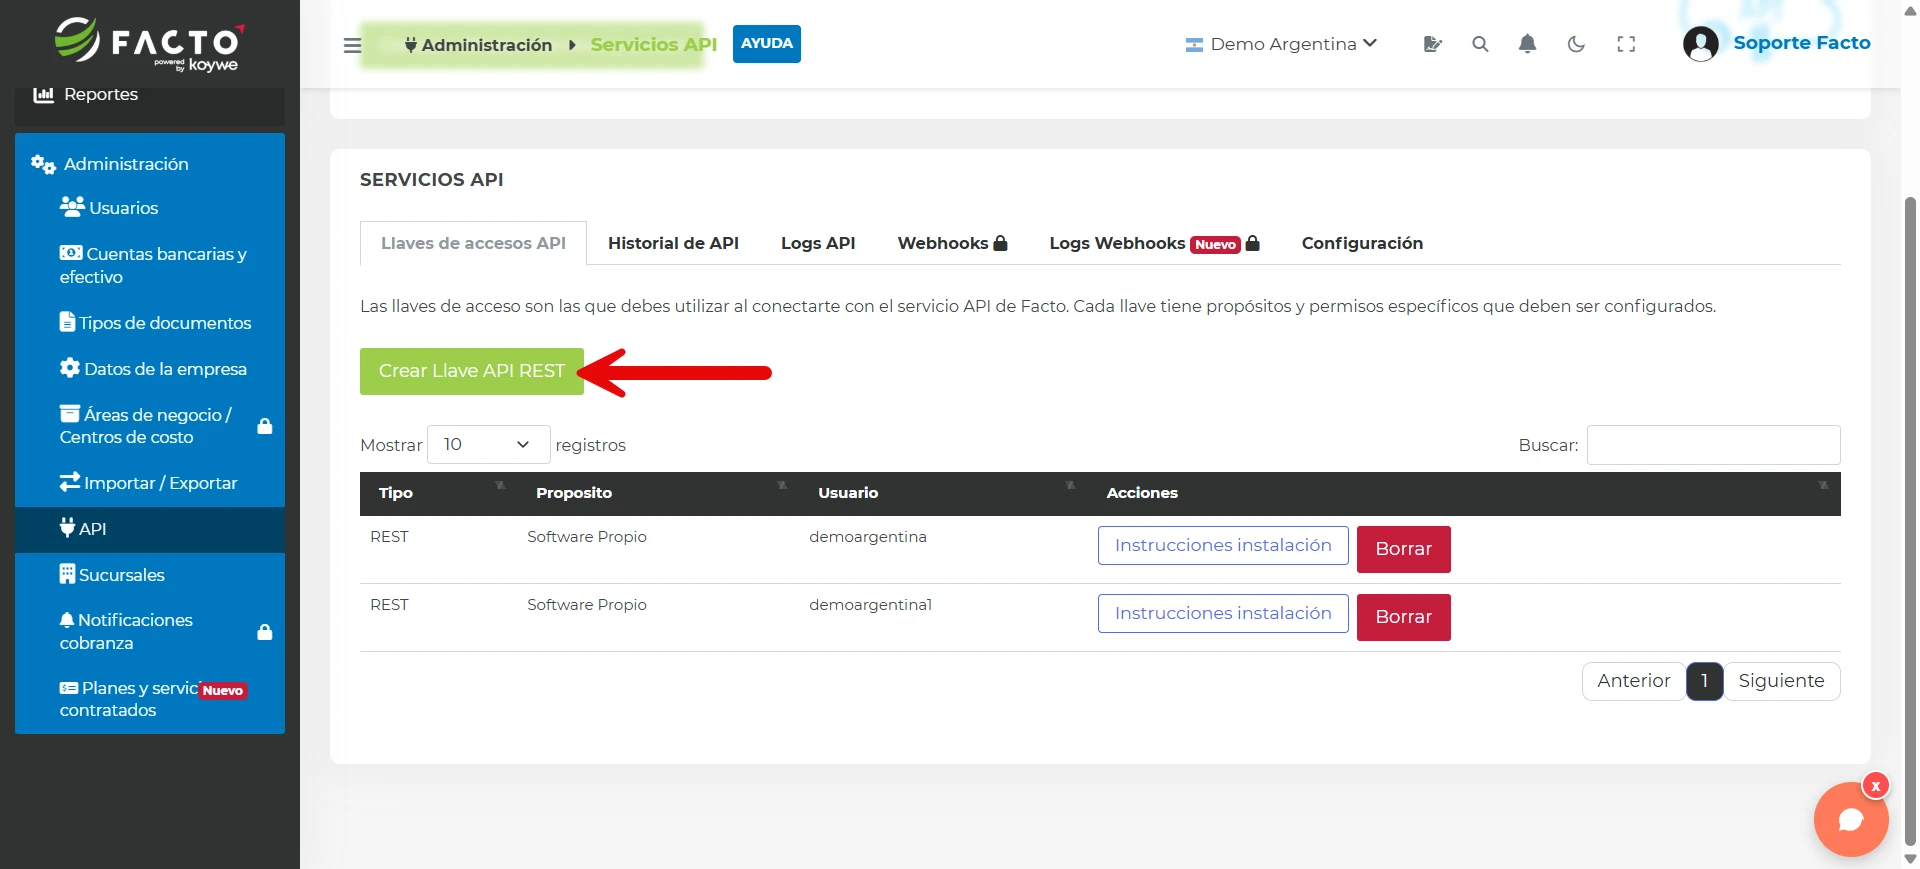Open Importar / Exportar sidebar item
Viewport: 1920px width, 869px height.
tap(150, 483)
